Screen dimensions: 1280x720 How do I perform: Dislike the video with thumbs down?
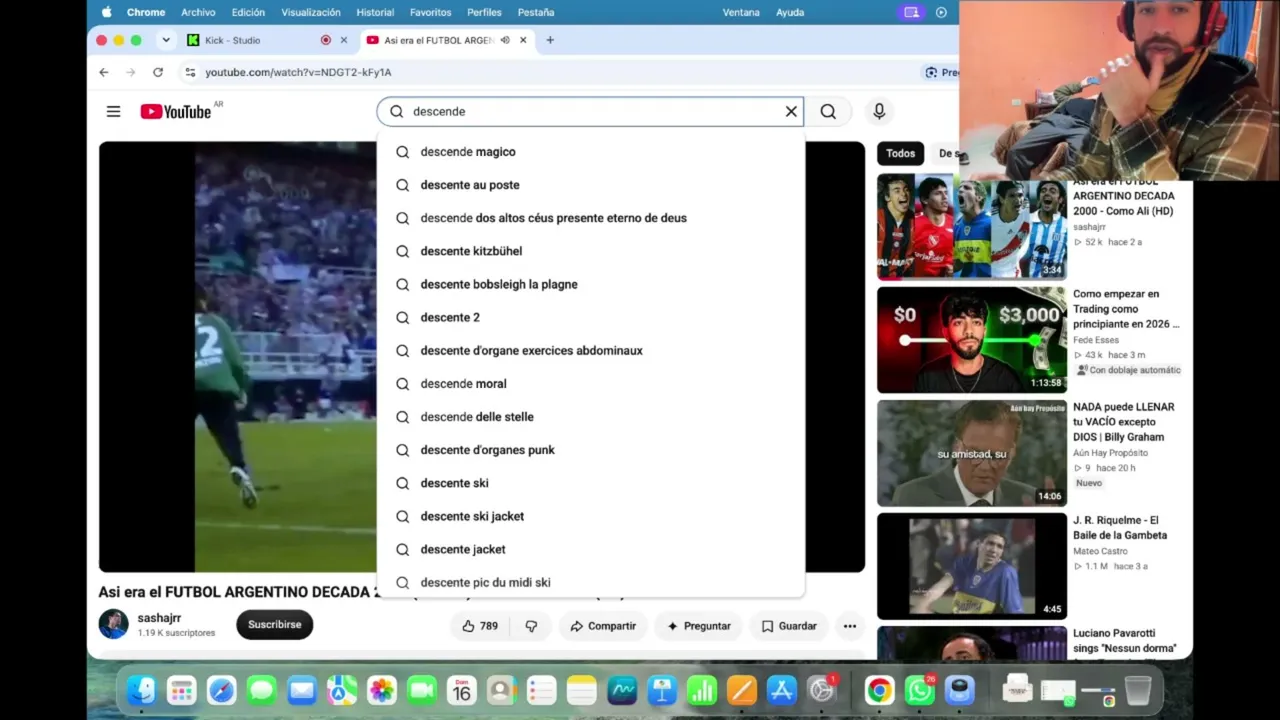(531, 626)
